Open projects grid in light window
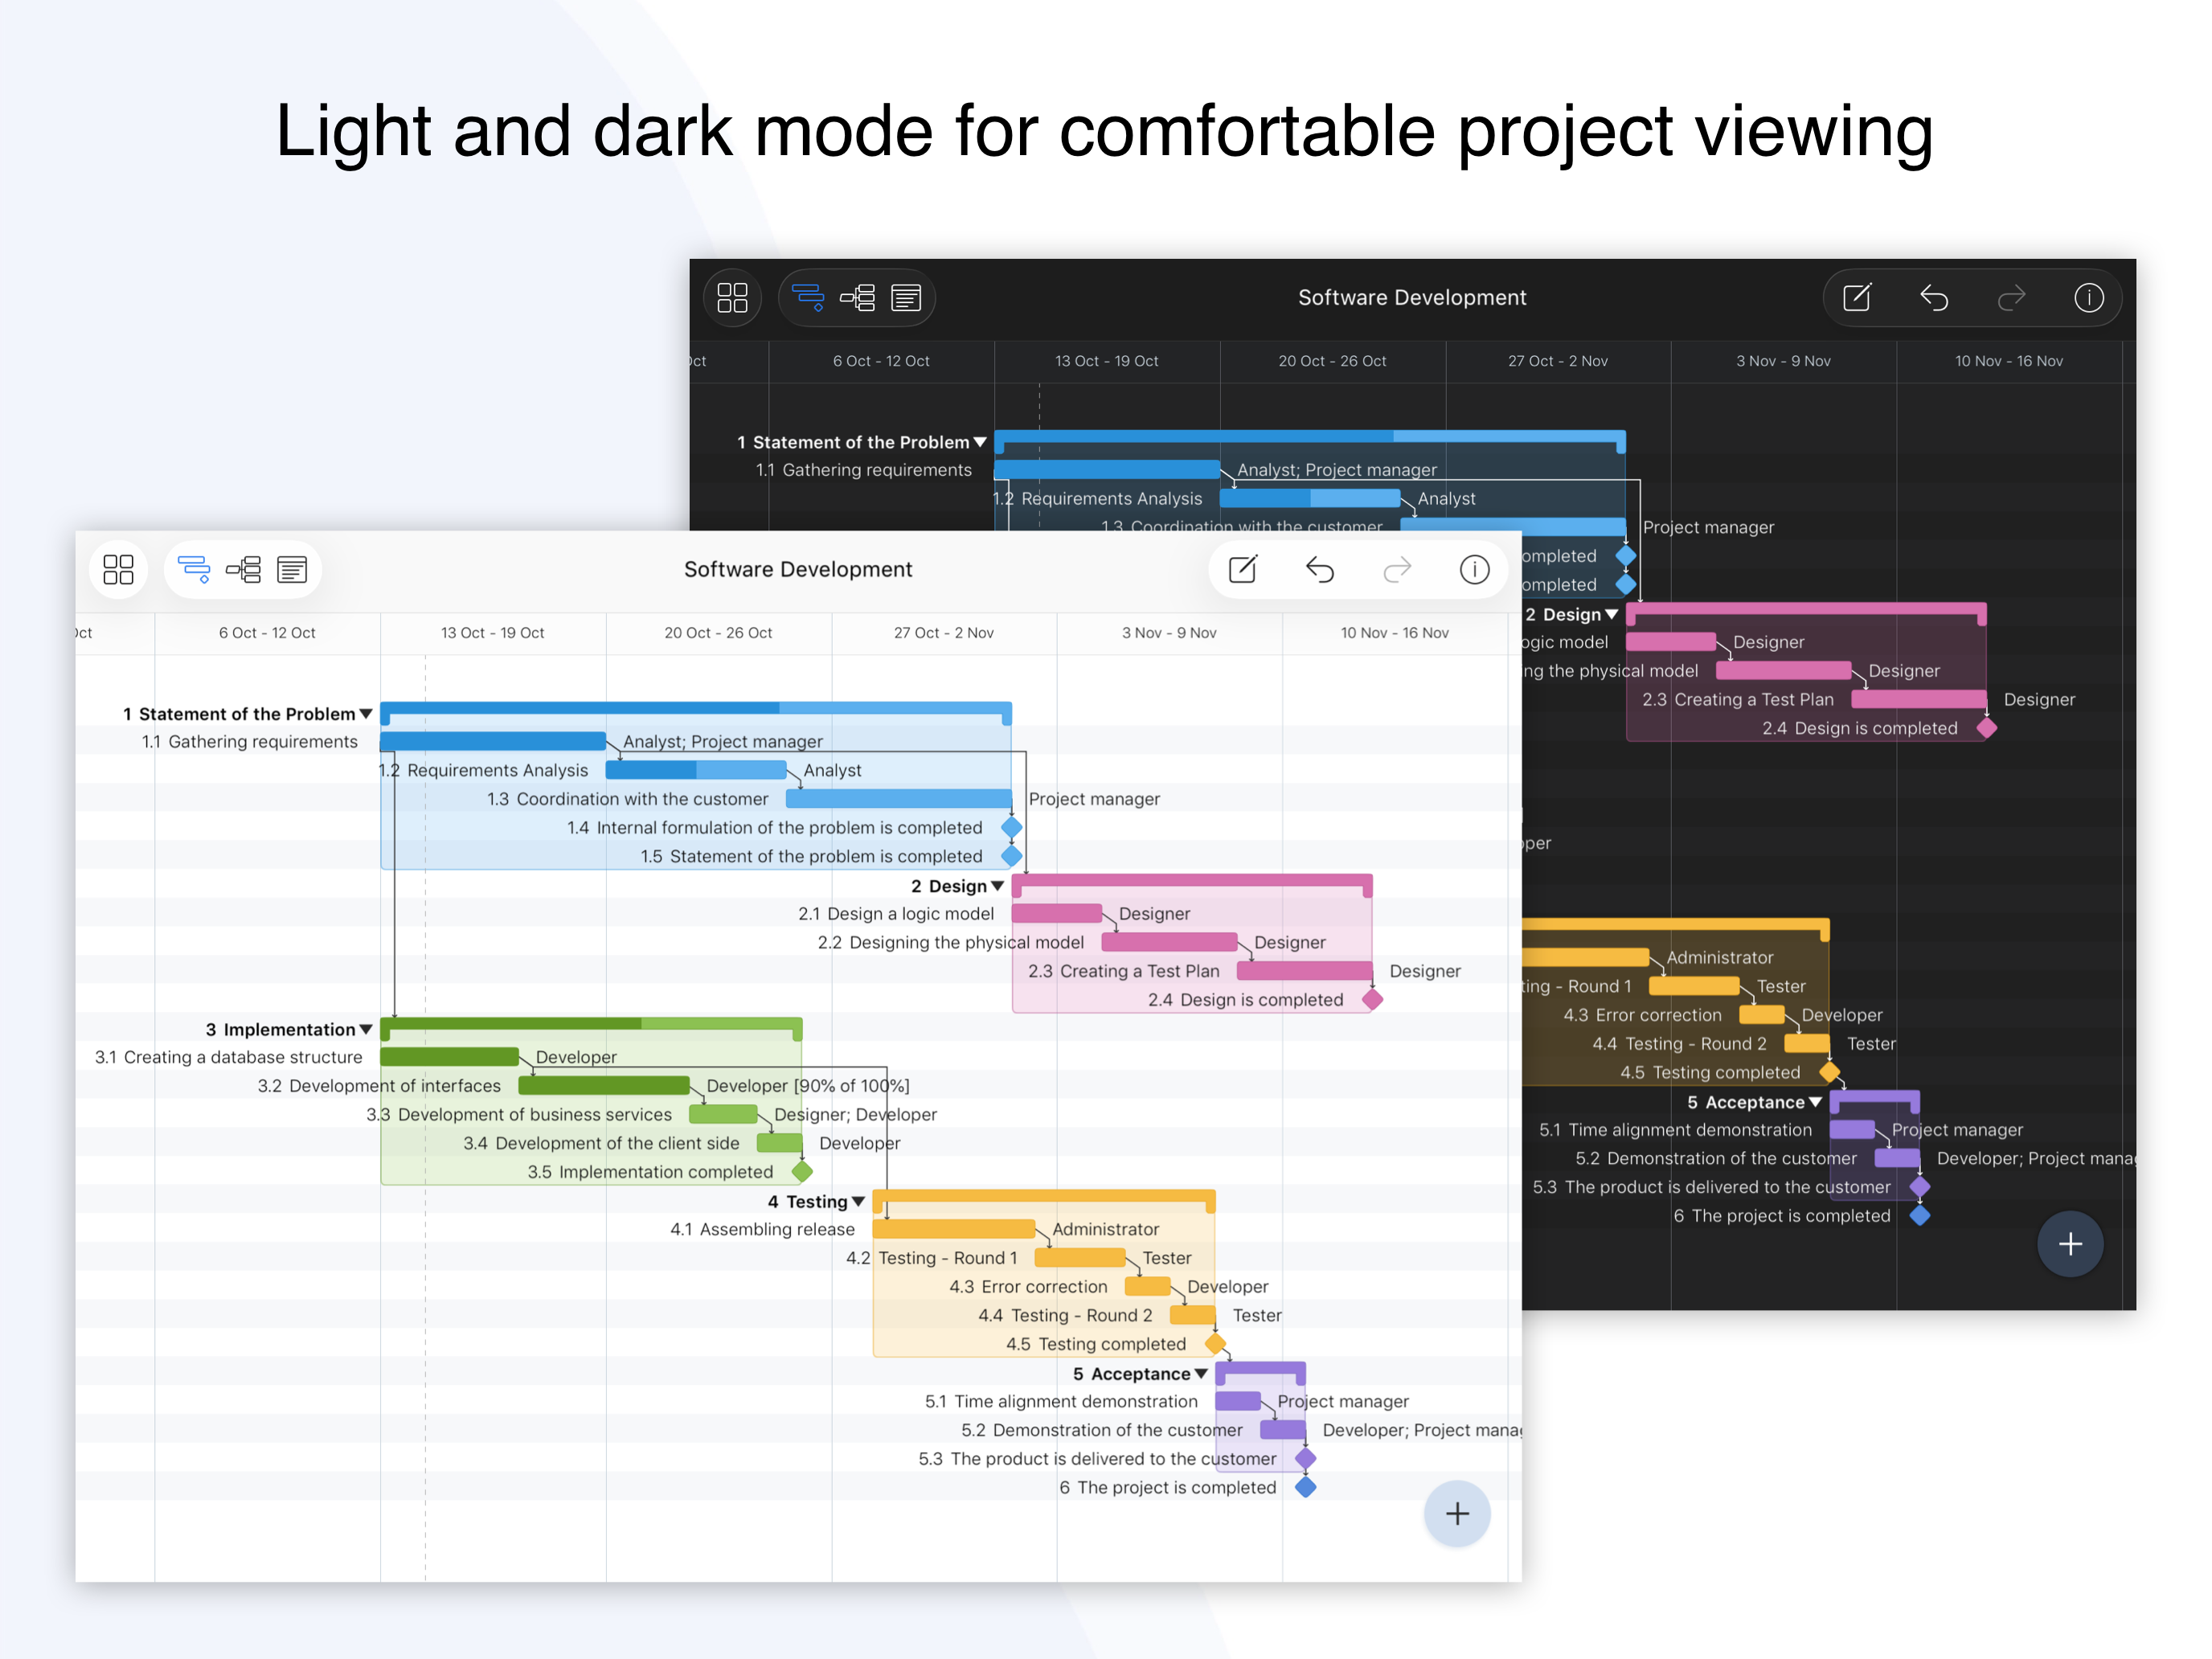 (118, 570)
